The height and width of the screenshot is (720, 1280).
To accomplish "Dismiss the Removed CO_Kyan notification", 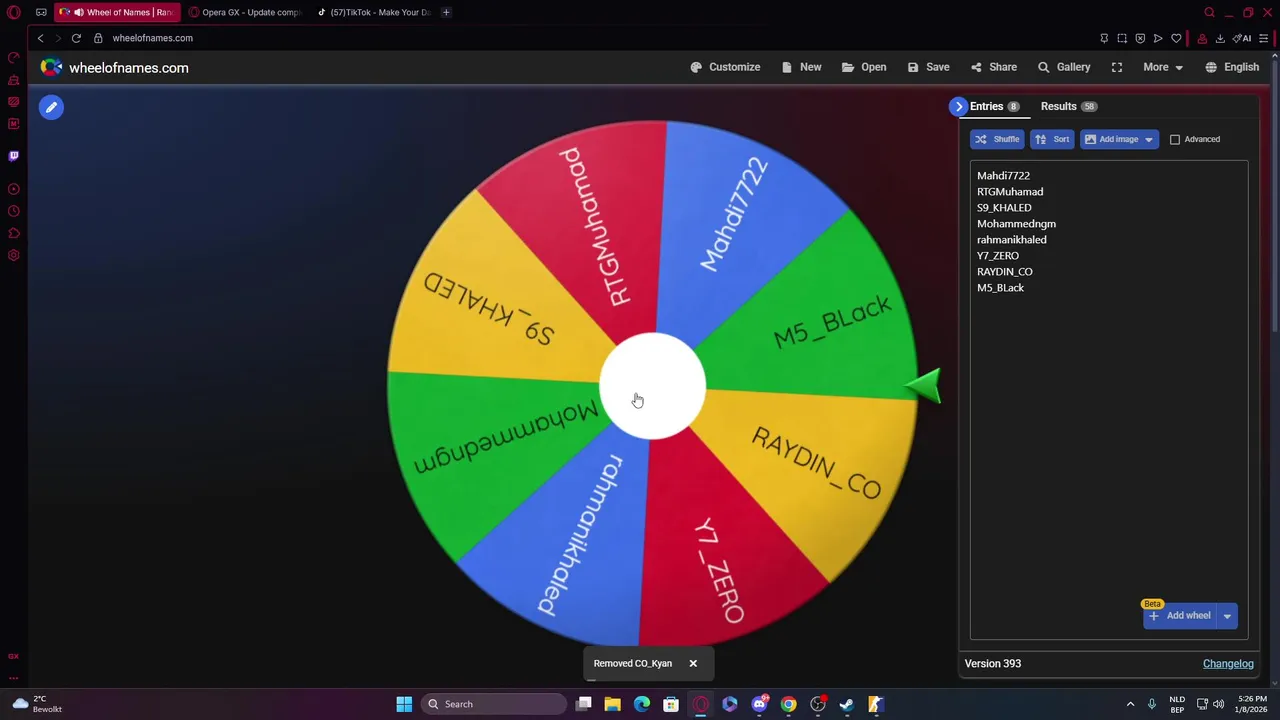I will [x=692, y=663].
